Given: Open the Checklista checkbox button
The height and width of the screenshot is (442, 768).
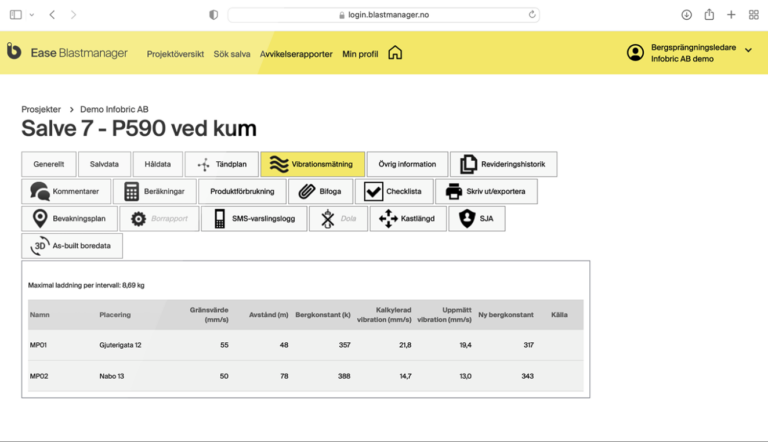Looking at the screenshot, I should pos(393,192).
